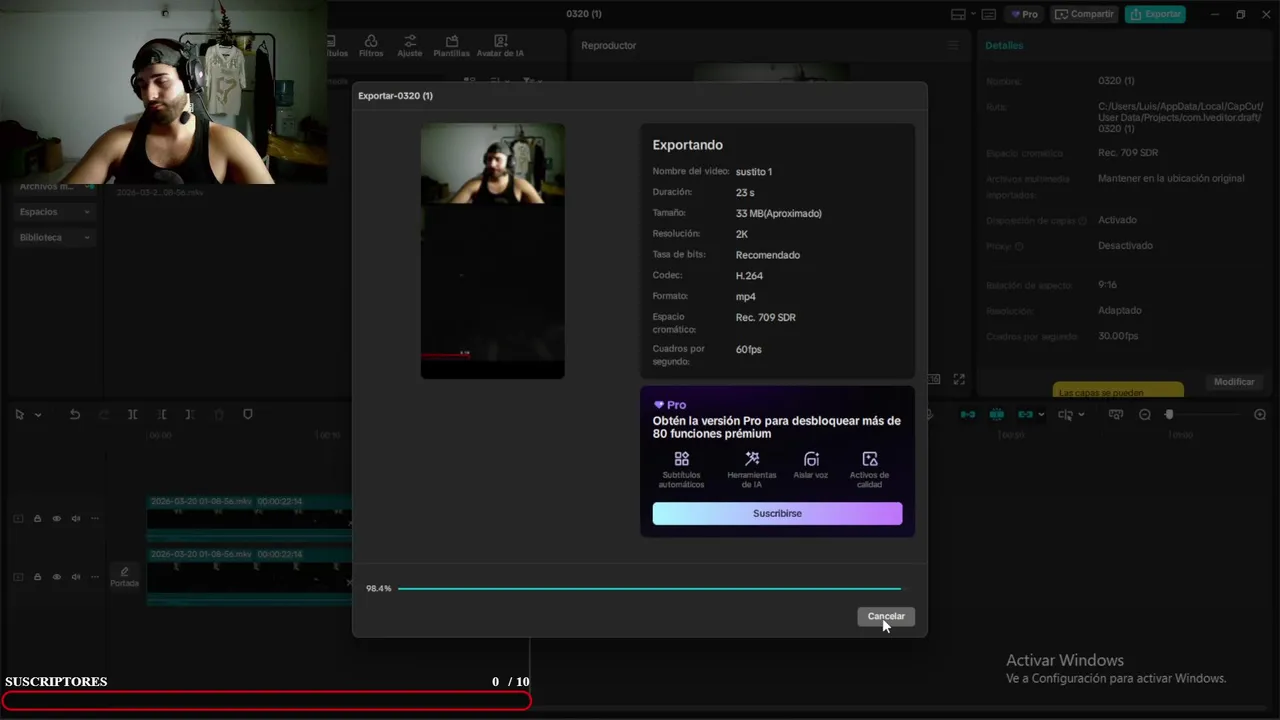
Task: Click the marker shield icon in timeline toolbar
Action: tap(248, 414)
